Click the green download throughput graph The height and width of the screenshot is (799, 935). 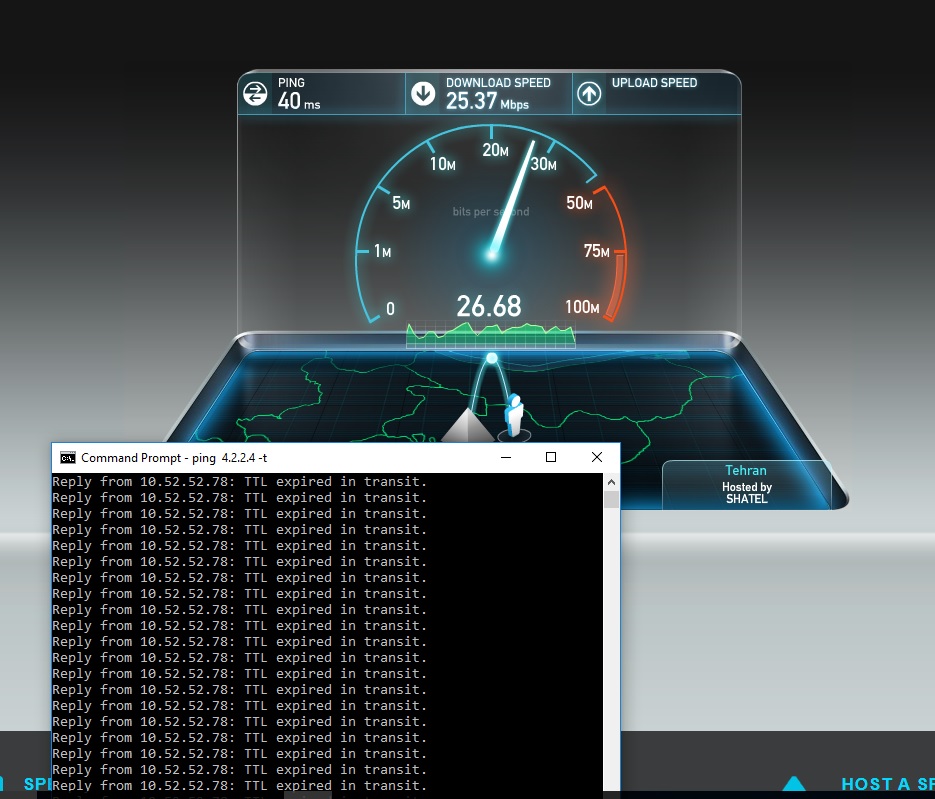pos(490,334)
